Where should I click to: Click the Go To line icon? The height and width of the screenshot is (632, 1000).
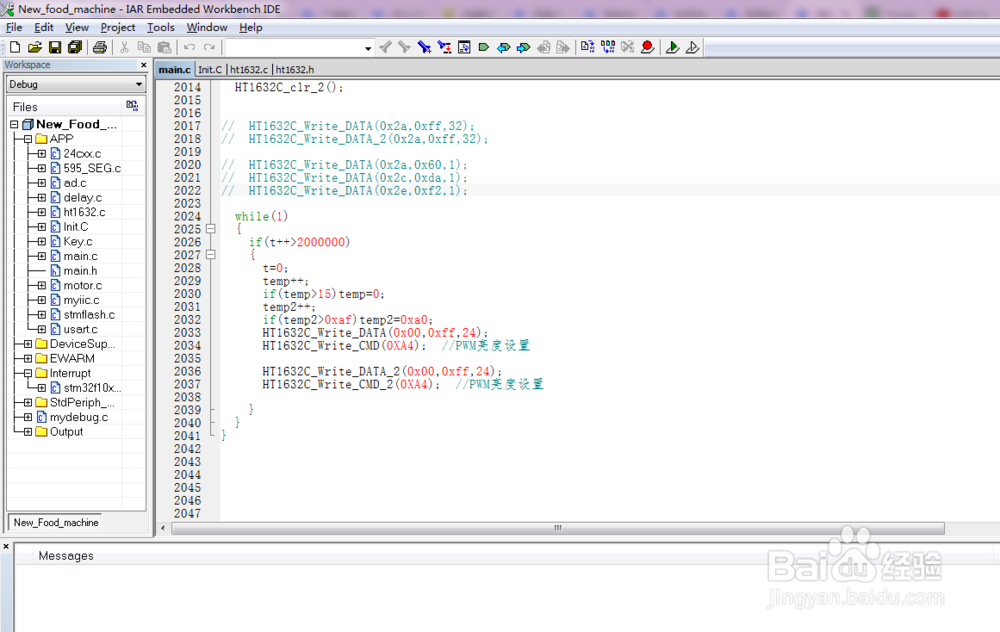pos(464,47)
